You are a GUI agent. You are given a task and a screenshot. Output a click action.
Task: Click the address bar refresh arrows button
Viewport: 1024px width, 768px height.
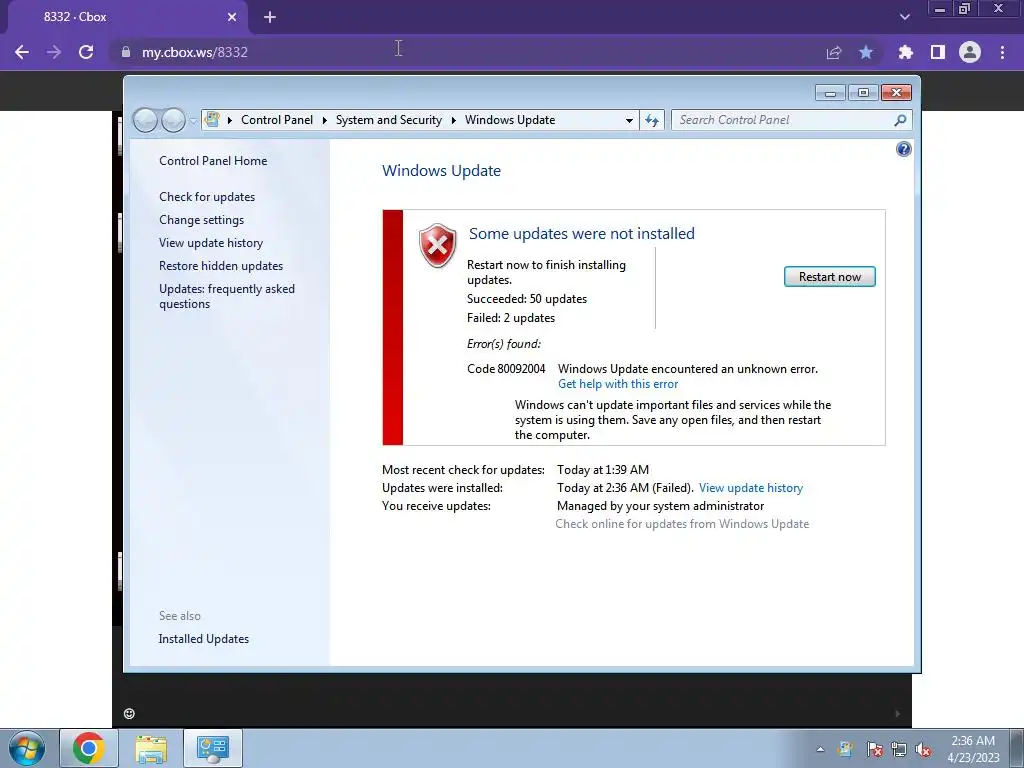(652, 120)
